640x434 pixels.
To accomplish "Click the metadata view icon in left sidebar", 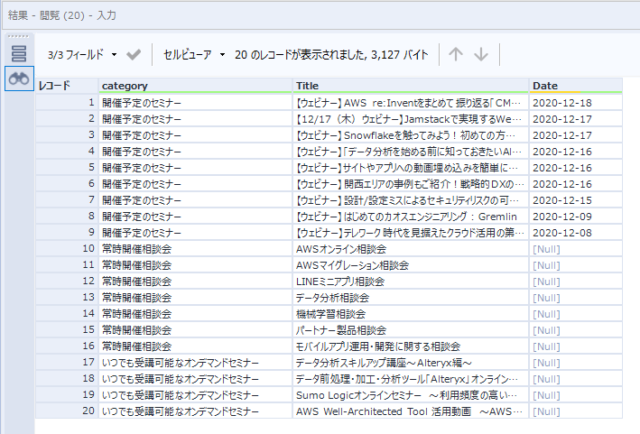I will tap(18, 53).
